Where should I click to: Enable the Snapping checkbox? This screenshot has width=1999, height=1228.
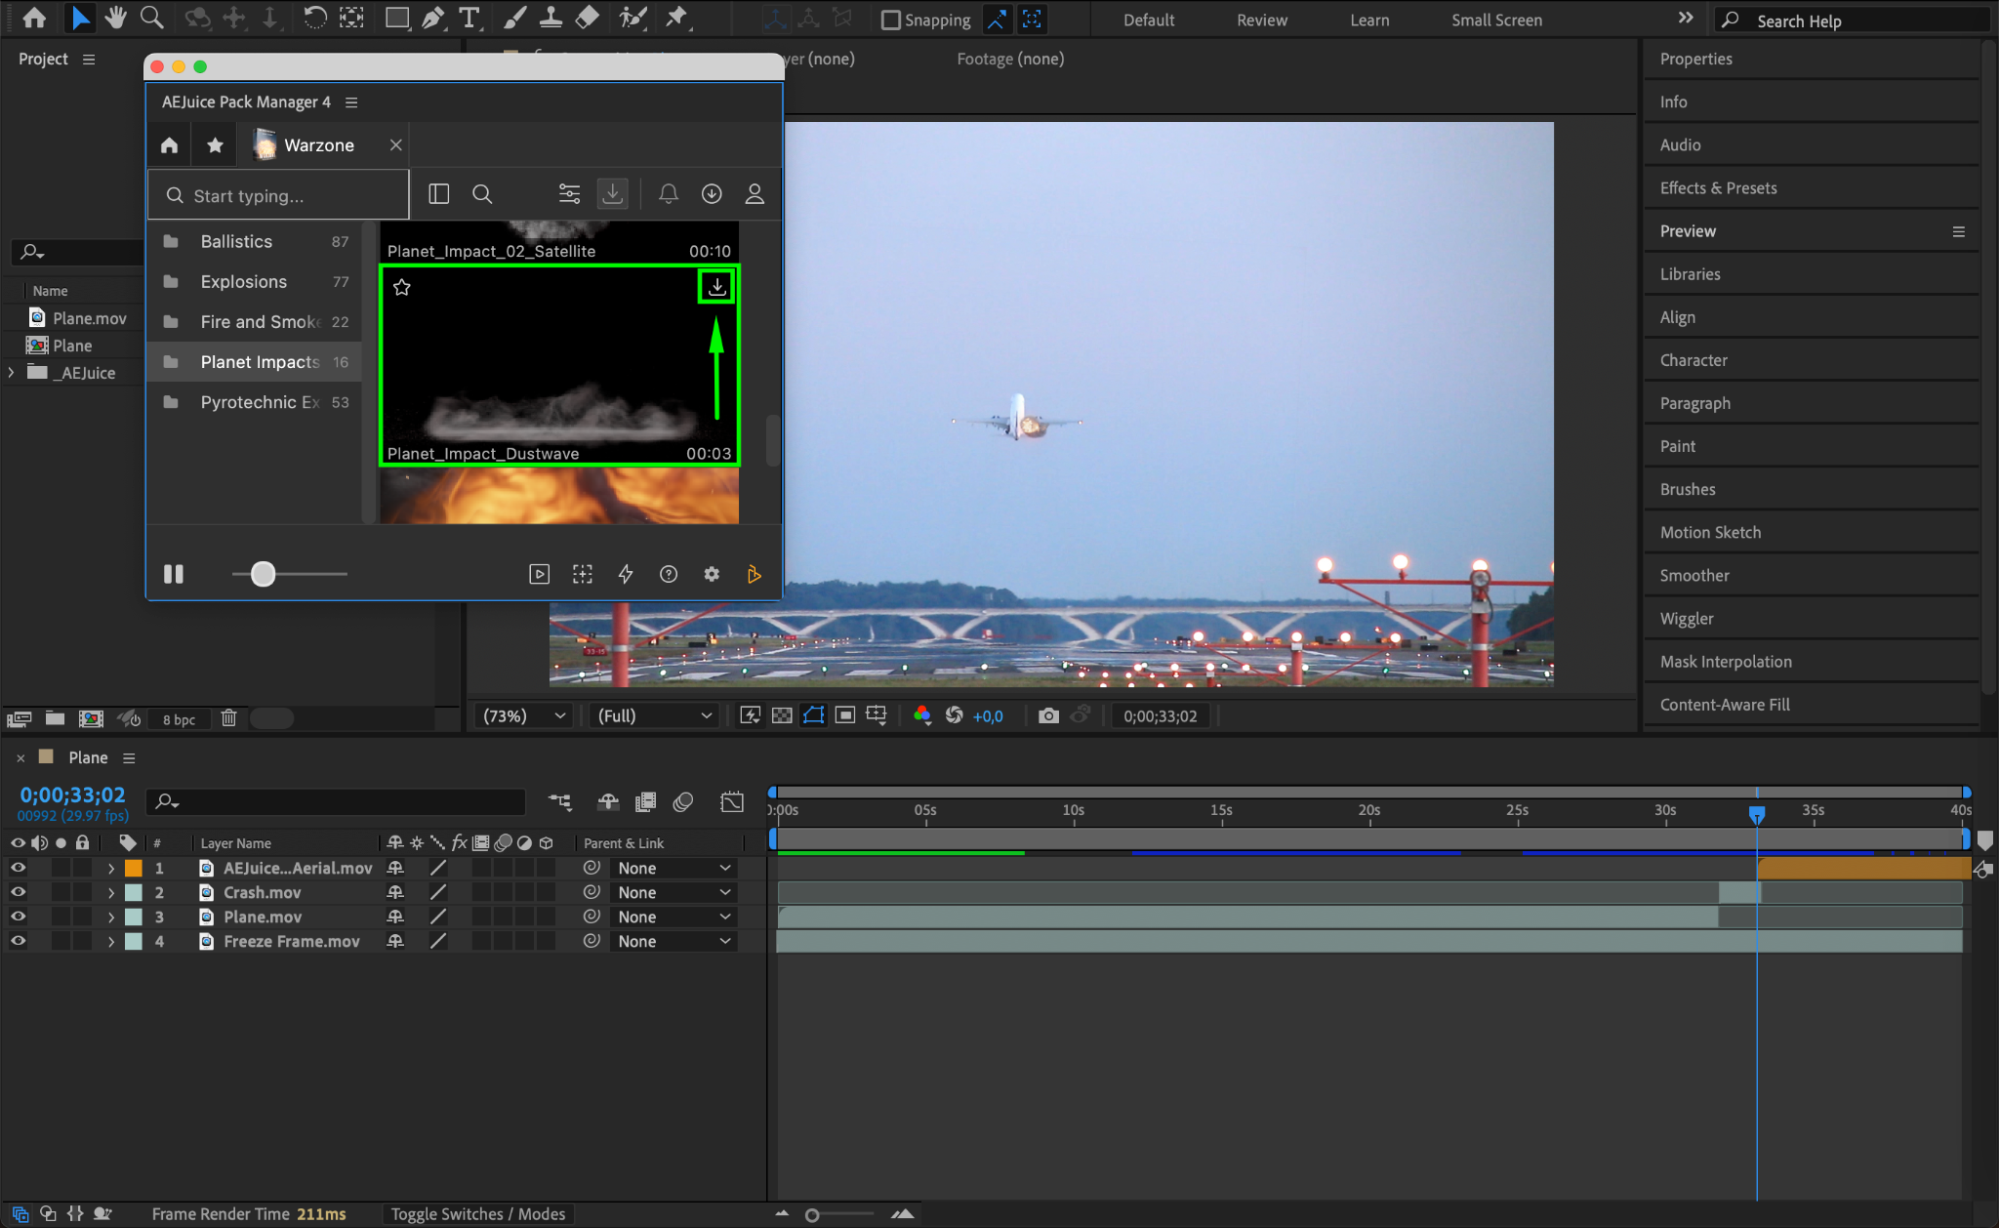(x=890, y=20)
